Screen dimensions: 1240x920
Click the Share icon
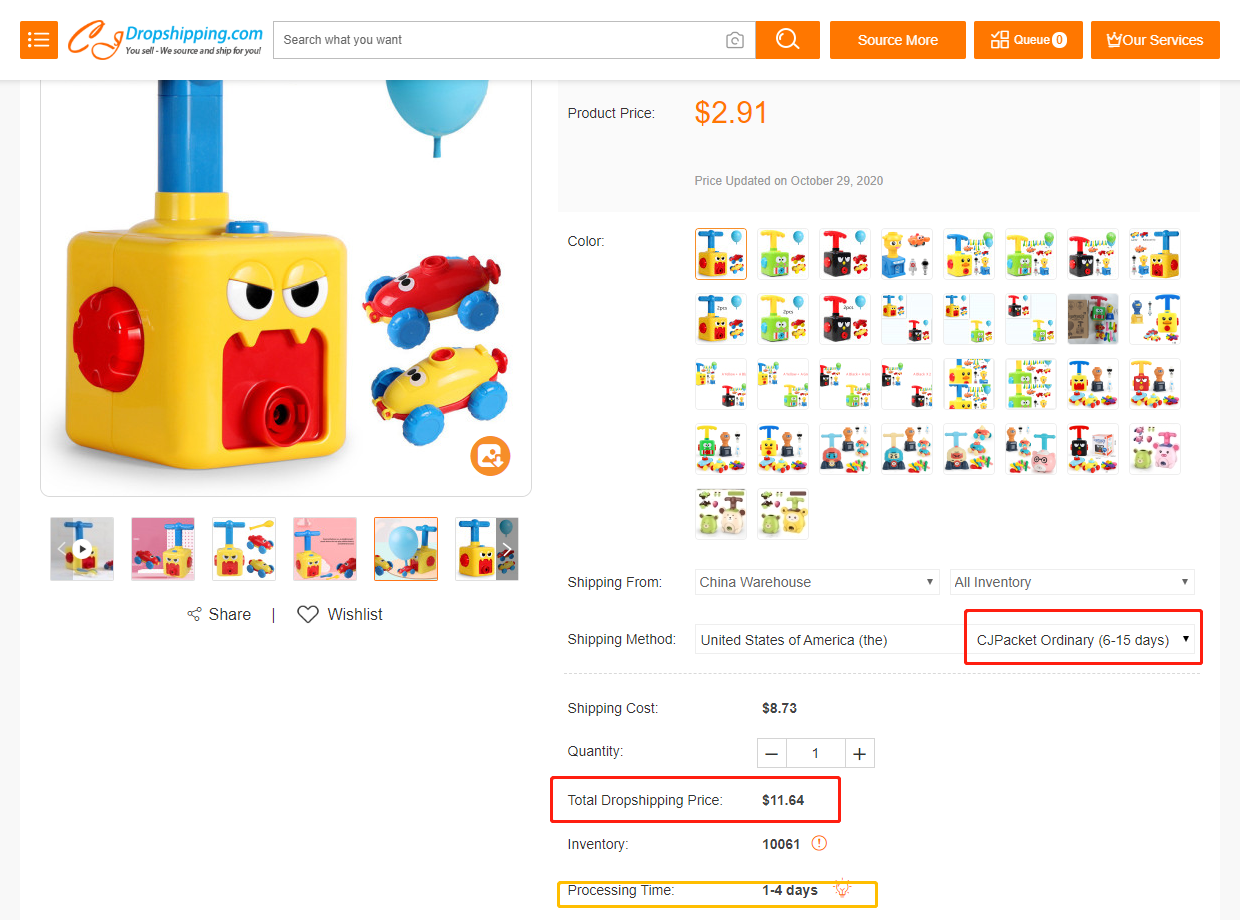tap(195, 614)
